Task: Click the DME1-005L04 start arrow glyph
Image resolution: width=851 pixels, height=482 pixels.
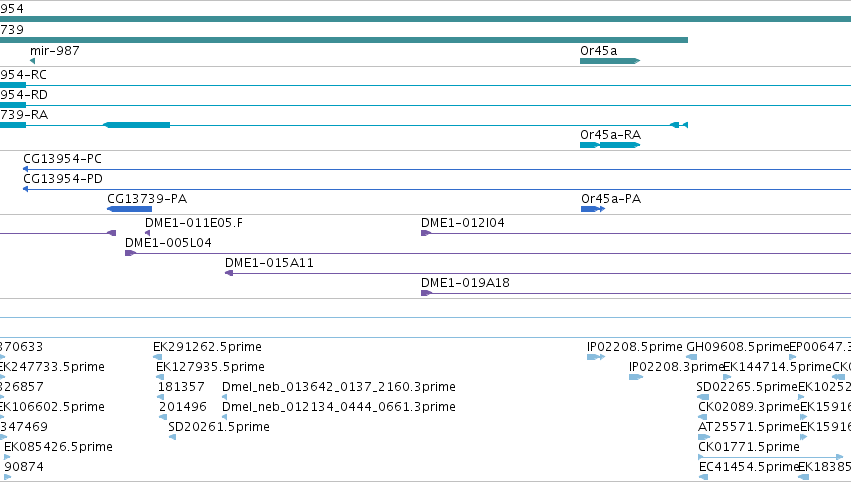Action: pyautogui.click(x=130, y=253)
